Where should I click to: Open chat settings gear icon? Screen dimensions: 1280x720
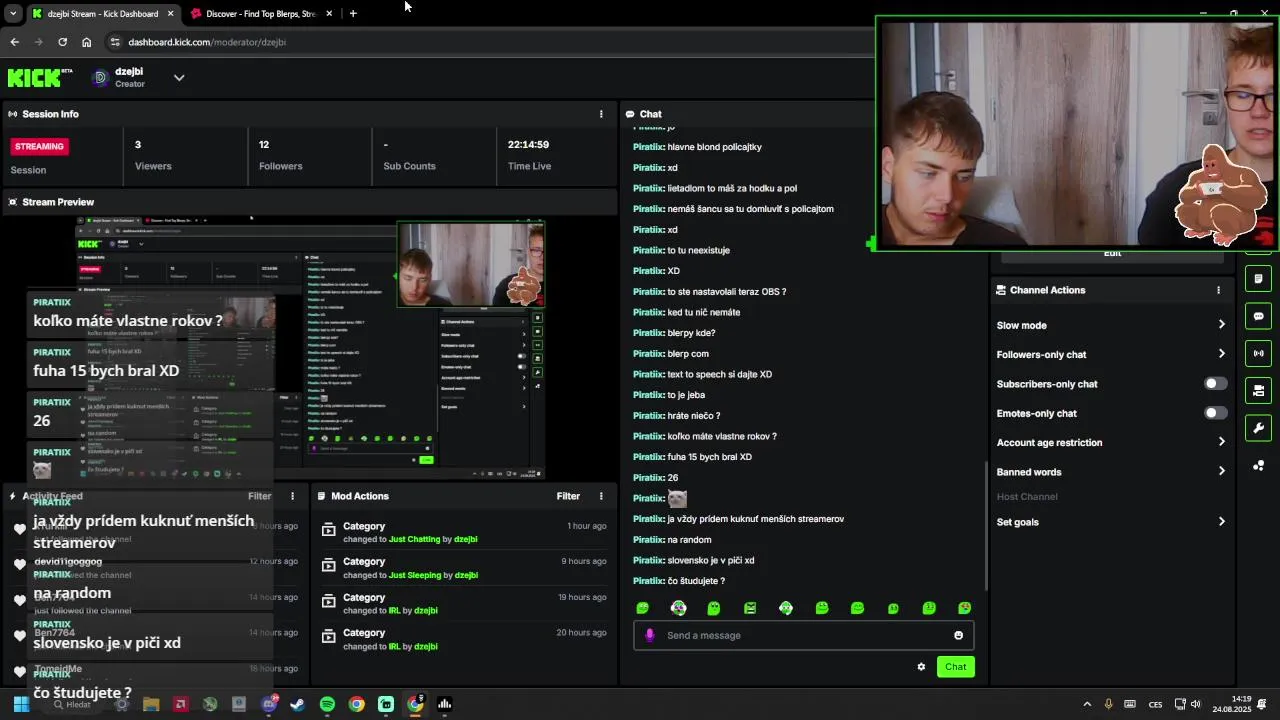pos(921,667)
